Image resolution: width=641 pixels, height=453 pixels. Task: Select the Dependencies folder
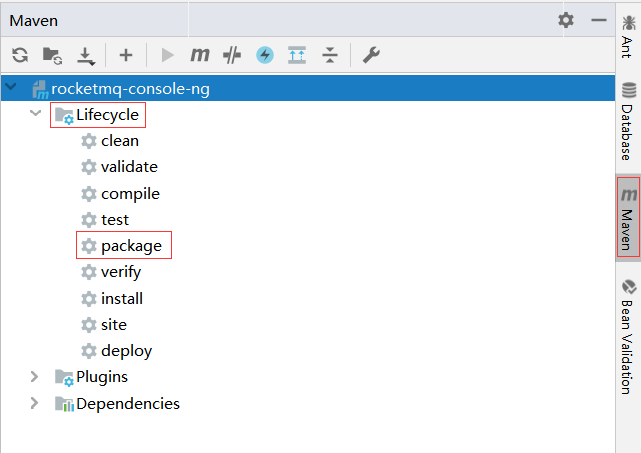click(118, 404)
